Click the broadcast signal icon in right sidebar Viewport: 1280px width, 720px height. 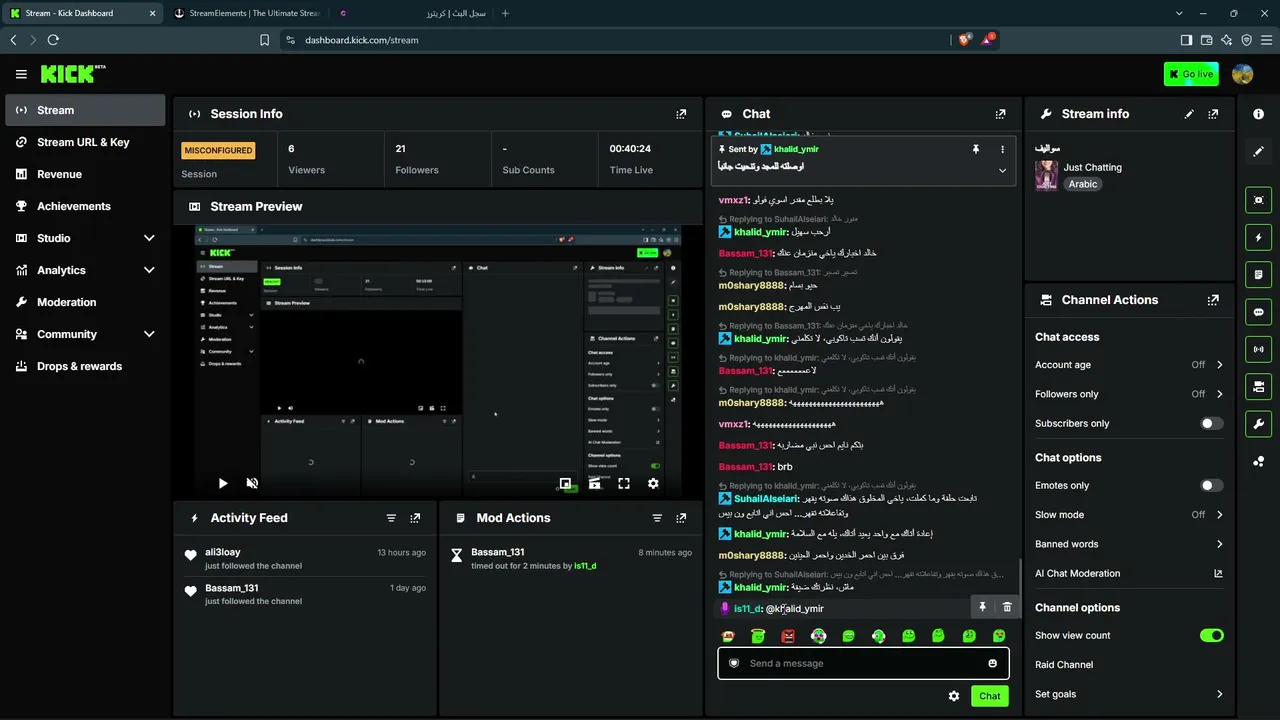point(1258,349)
